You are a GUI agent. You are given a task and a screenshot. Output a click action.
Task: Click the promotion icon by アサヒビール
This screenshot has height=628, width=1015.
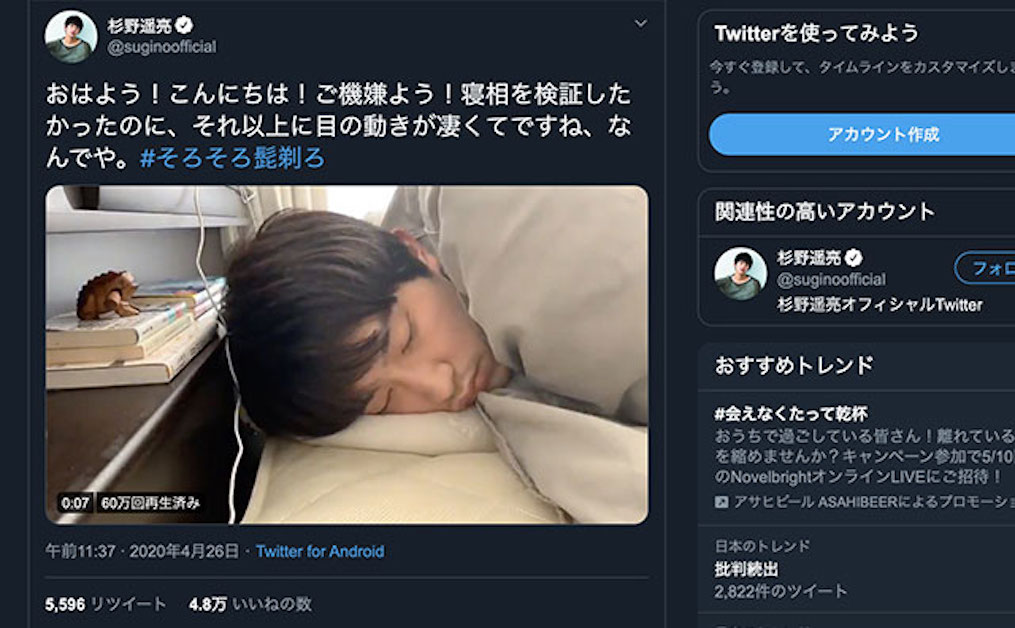(x=722, y=502)
